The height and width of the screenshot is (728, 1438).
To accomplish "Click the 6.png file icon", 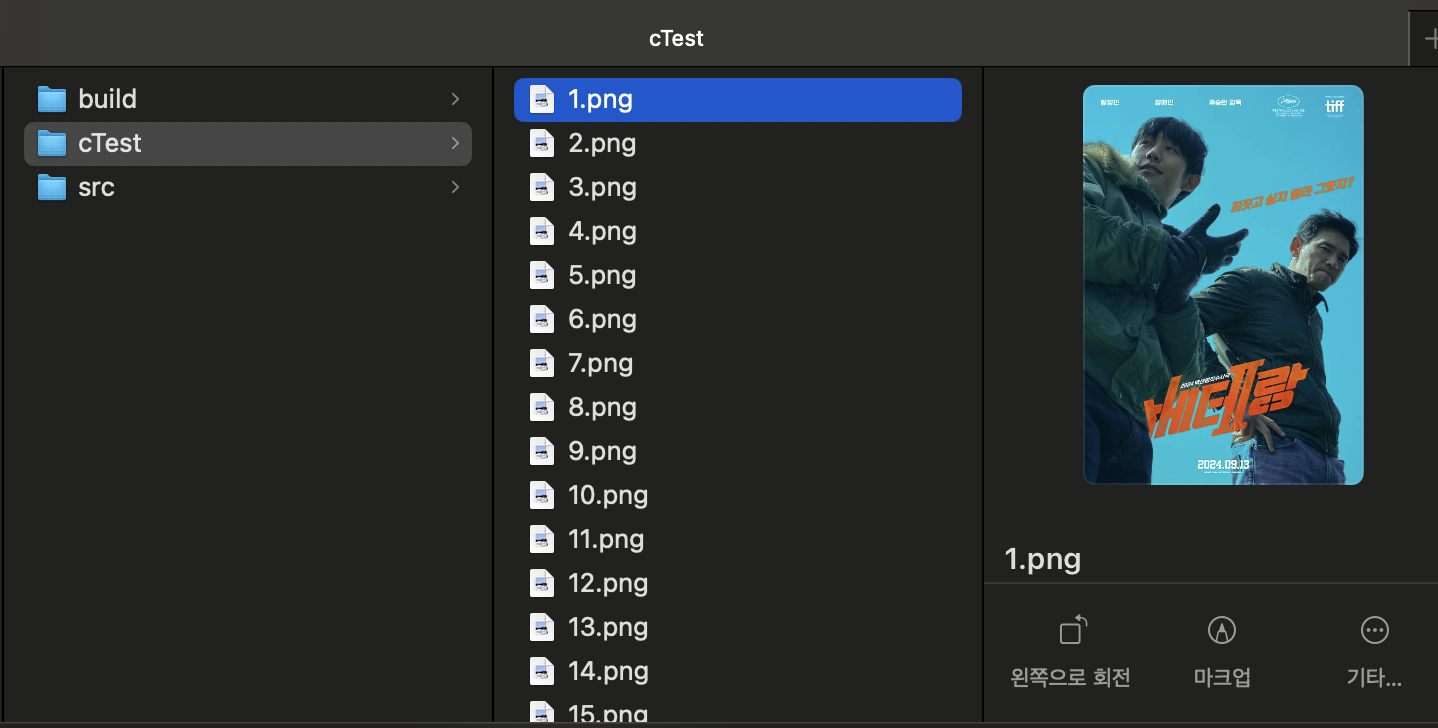I will [x=542, y=319].
